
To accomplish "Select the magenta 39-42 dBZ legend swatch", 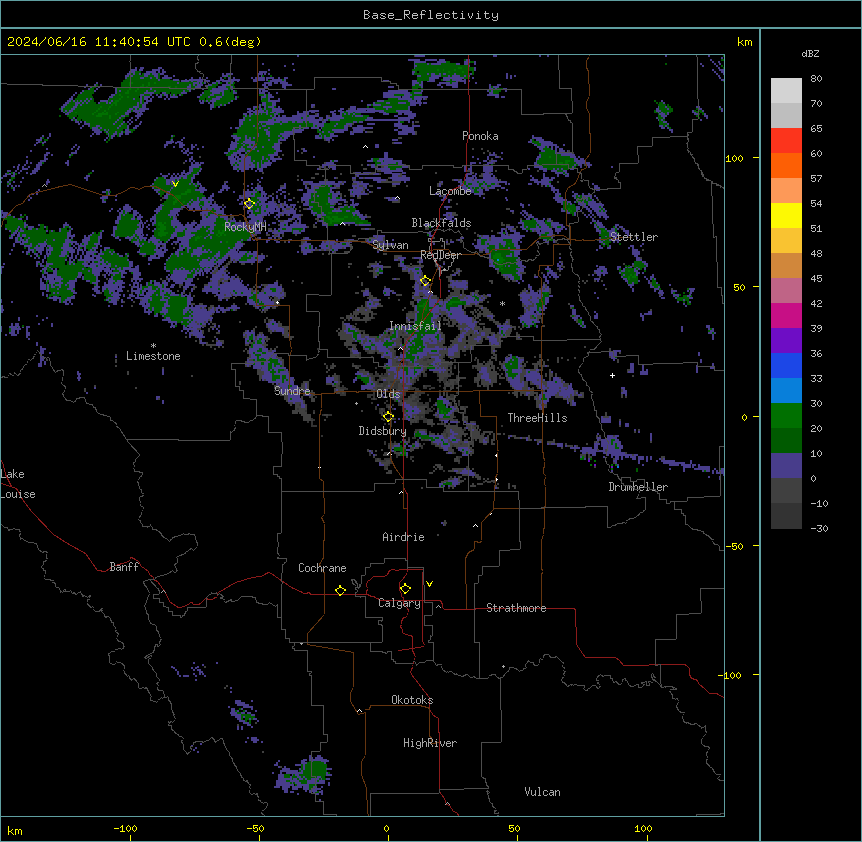I will click(786, 315).
